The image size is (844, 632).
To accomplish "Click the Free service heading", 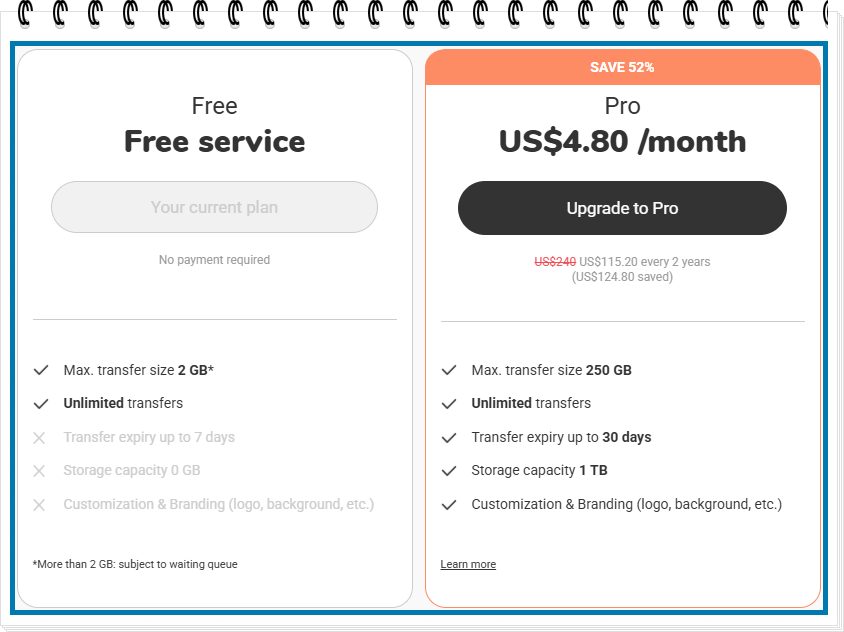I will pos(214,142).
